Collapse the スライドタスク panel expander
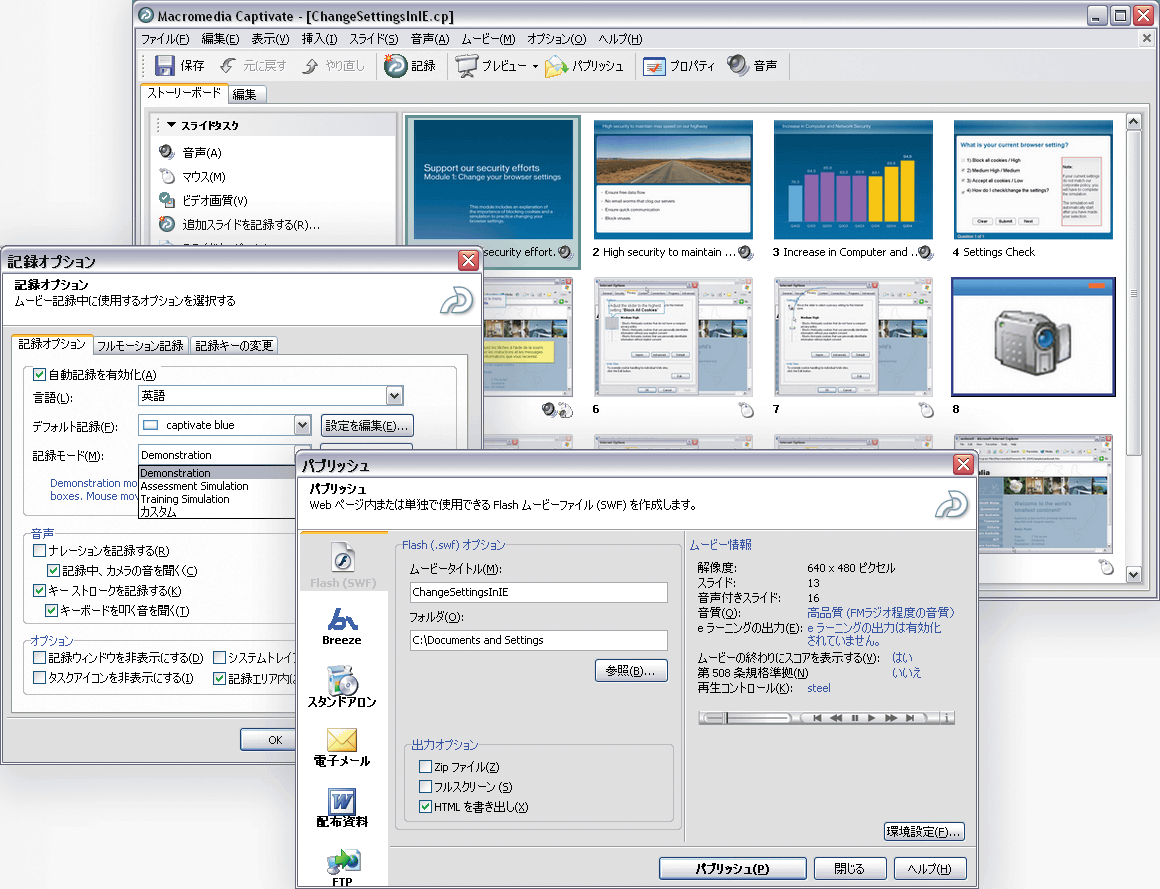 coord(172,125)
